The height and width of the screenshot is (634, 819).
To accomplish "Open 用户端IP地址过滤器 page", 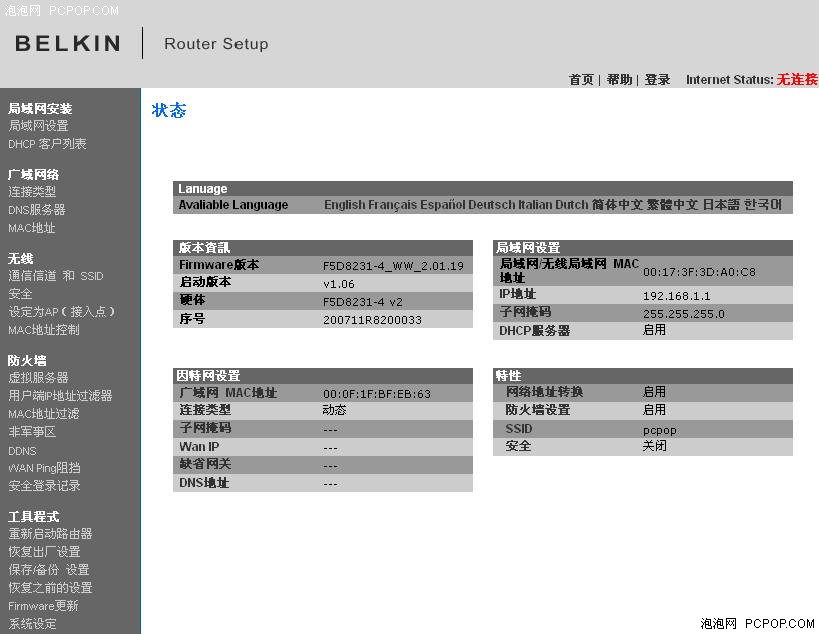I will point(60,396).
